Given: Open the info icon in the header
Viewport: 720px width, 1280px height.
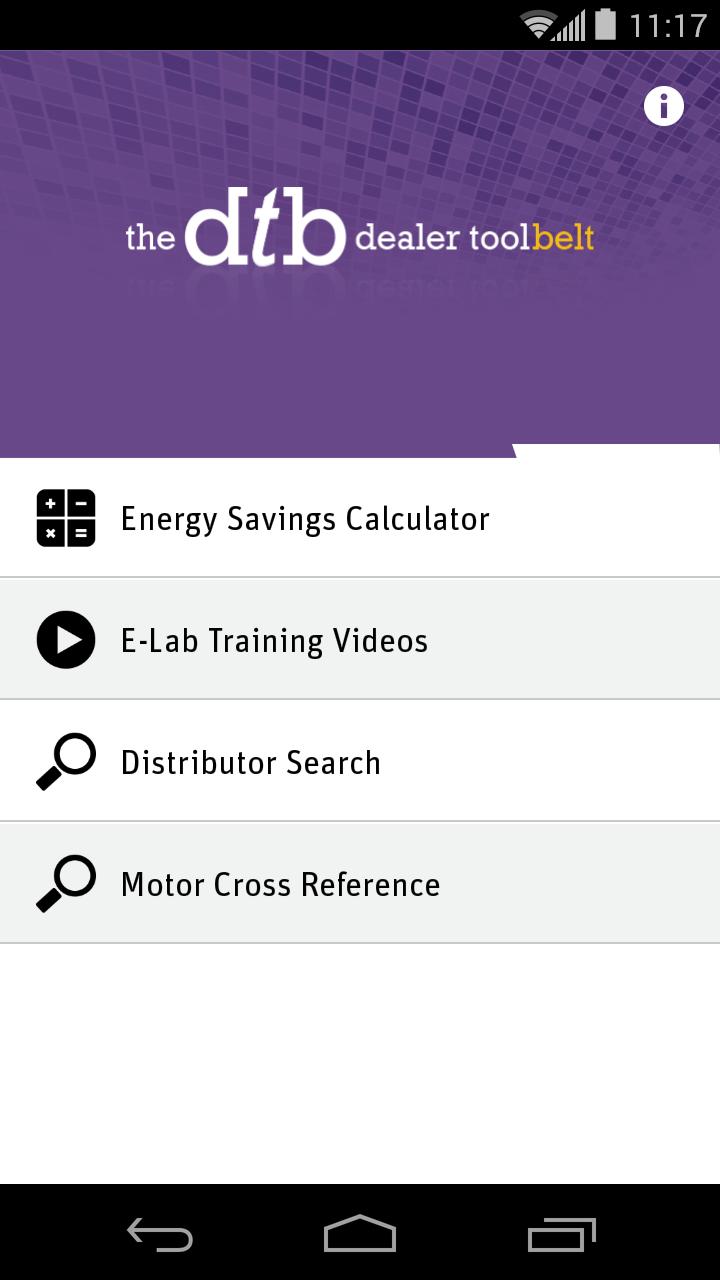Looking at the screenshot, I should click(663, 105).
